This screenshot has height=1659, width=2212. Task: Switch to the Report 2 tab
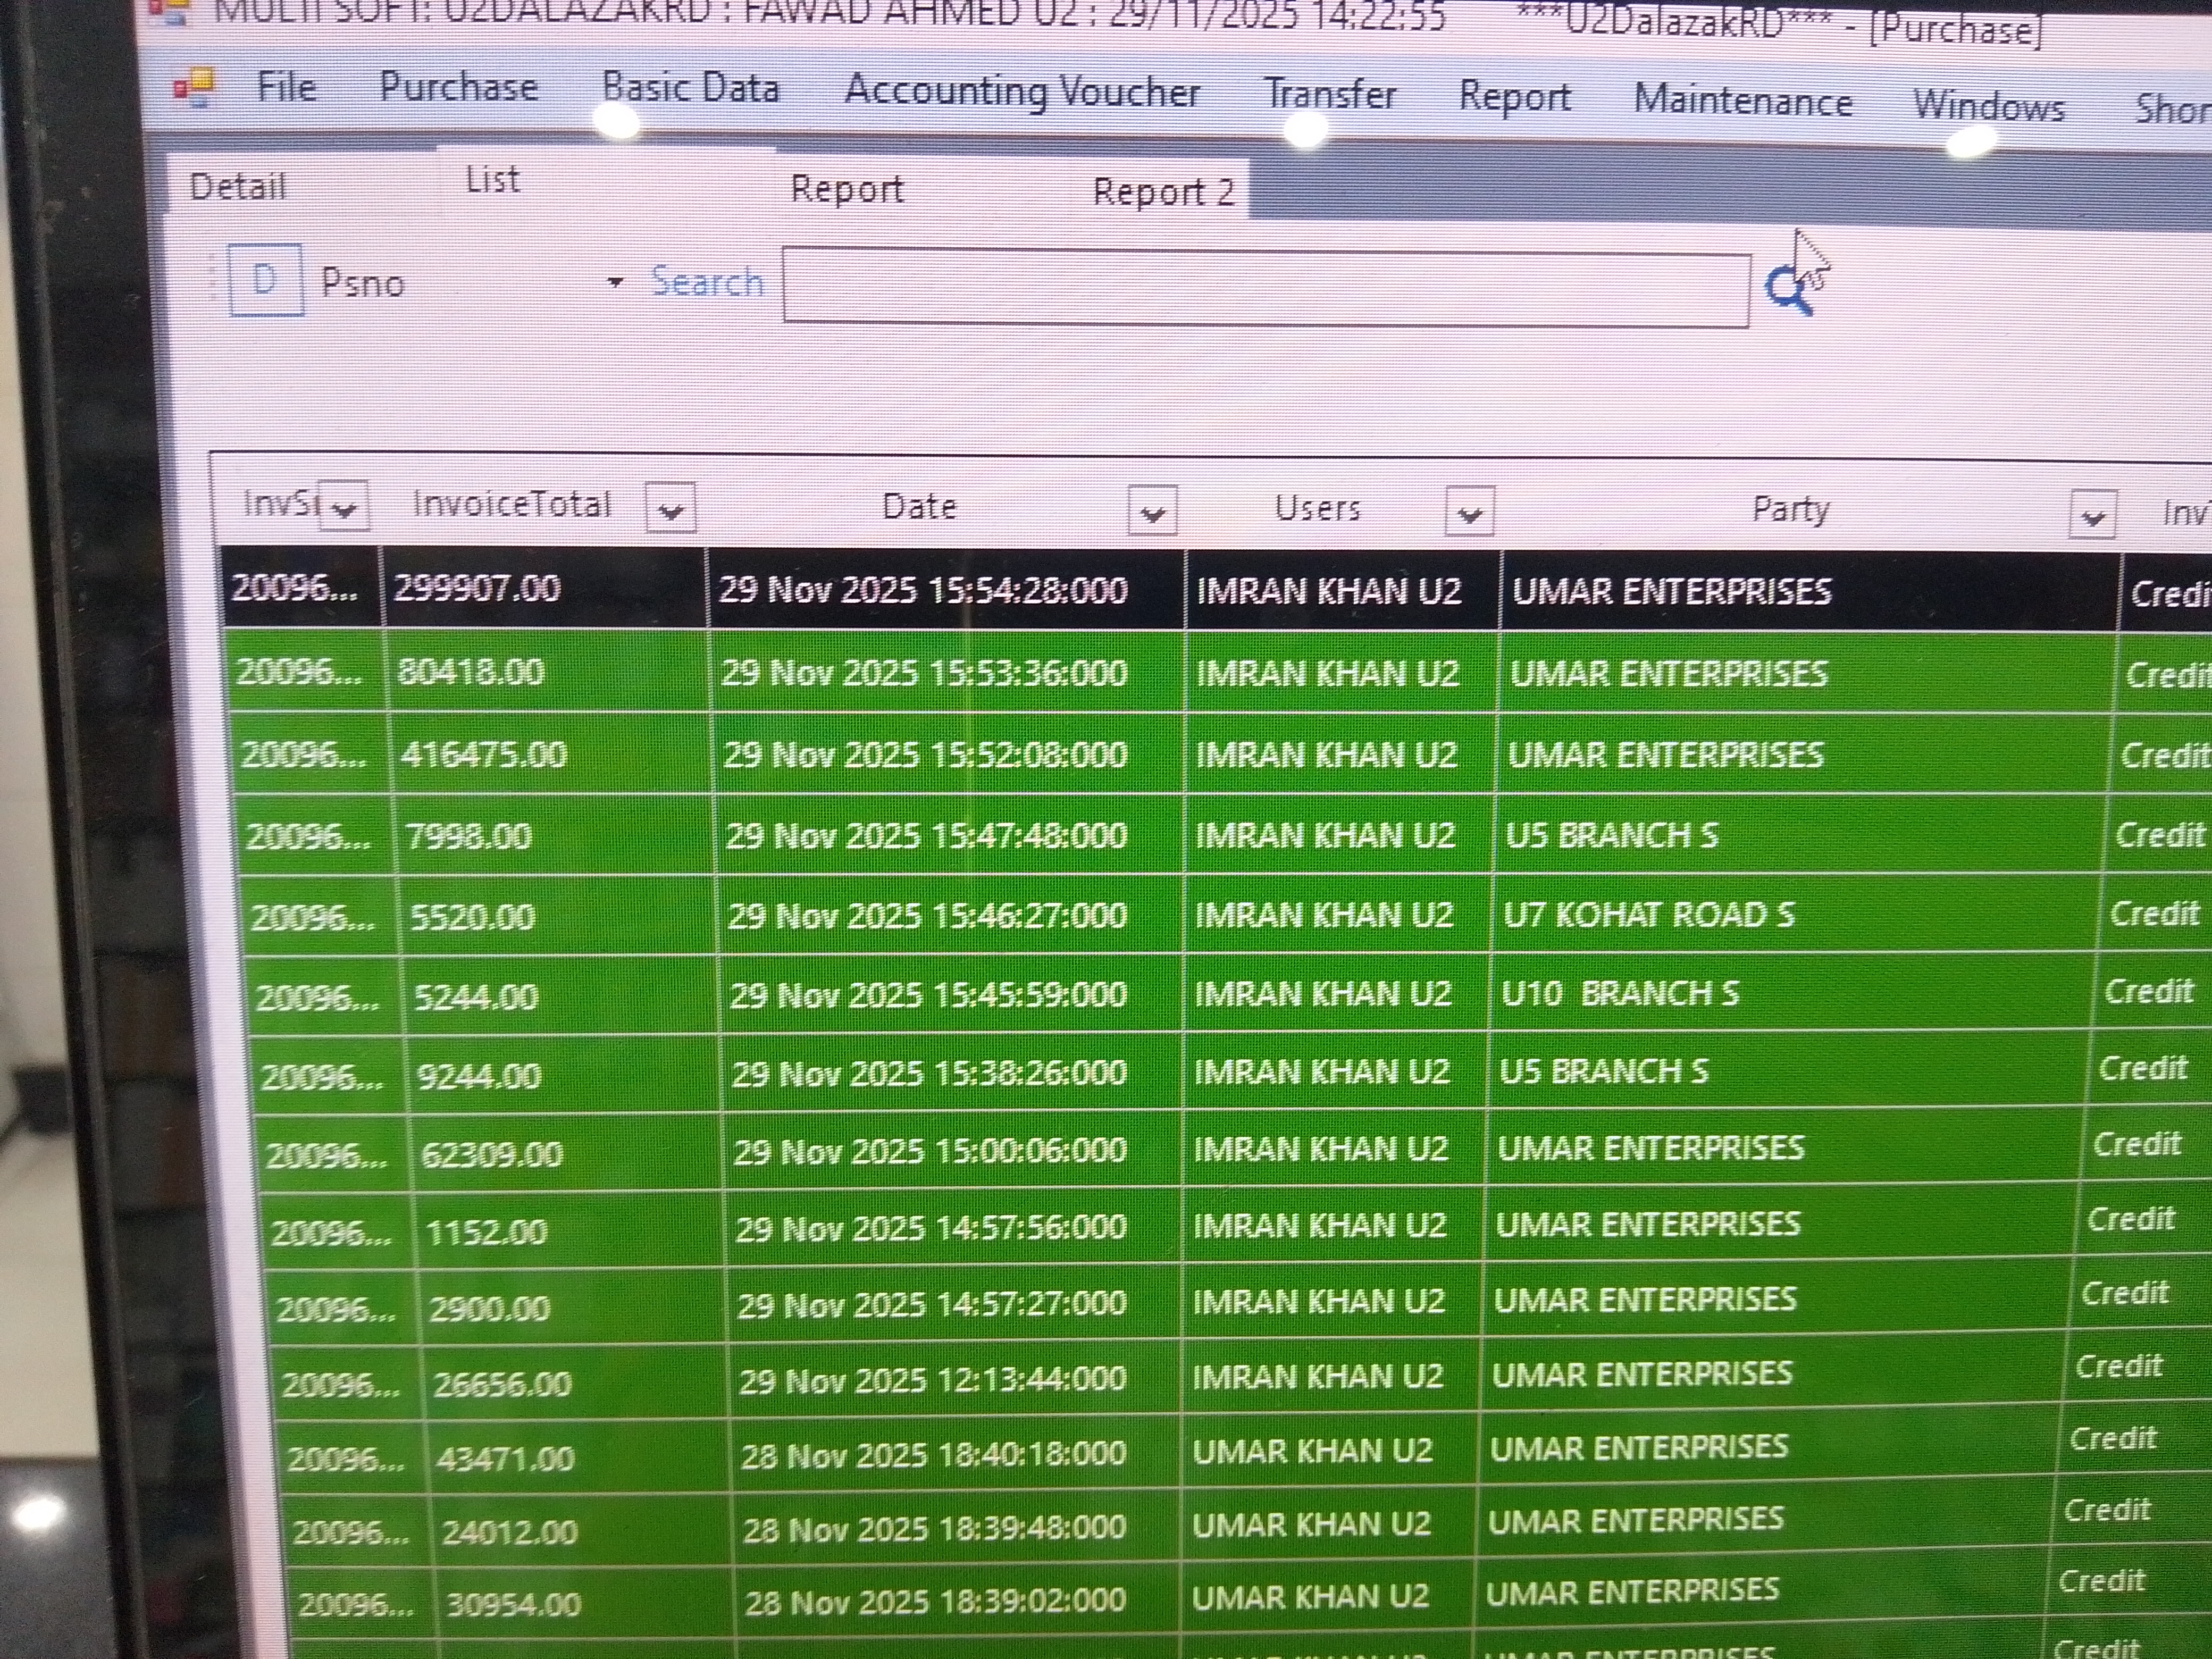click(x=1163, y=191)
